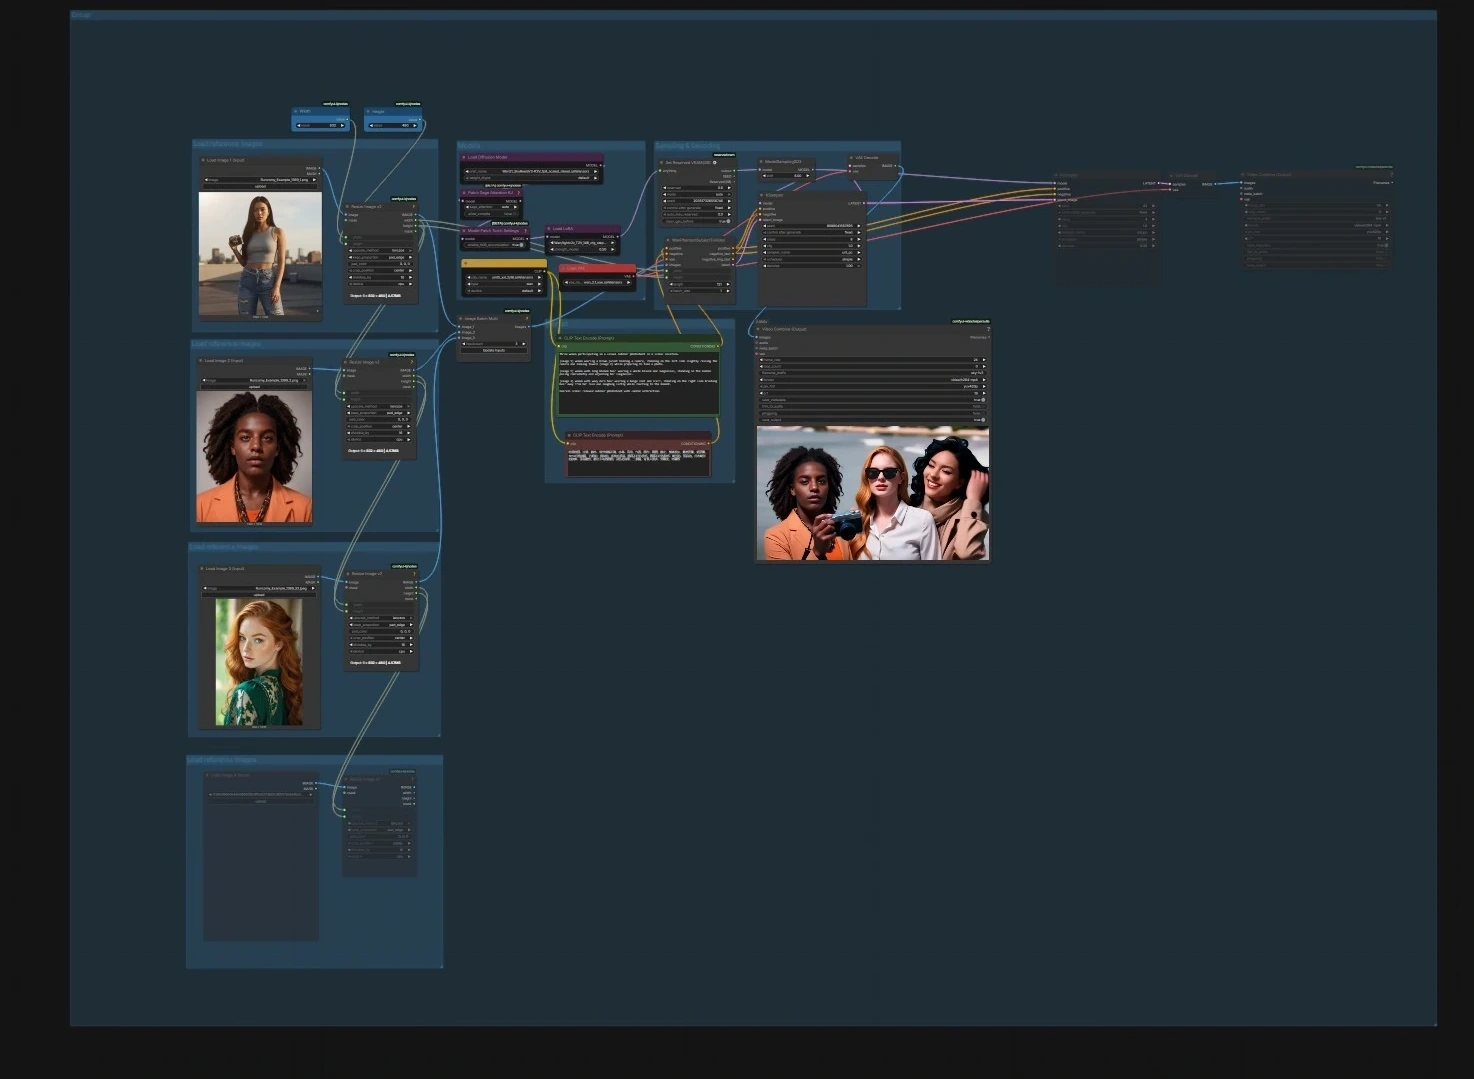Click the collapse dot on KSampler node

[761, 195]
